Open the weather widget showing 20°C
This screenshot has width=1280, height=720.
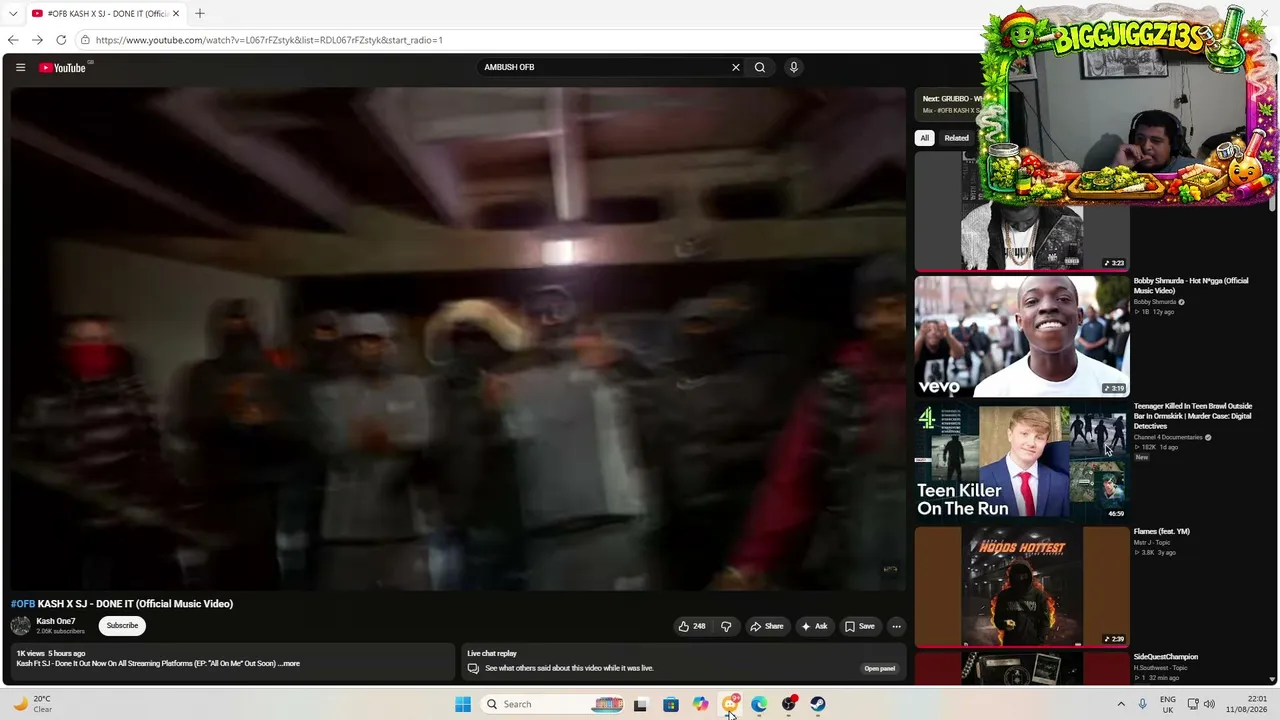click(32, 704)
